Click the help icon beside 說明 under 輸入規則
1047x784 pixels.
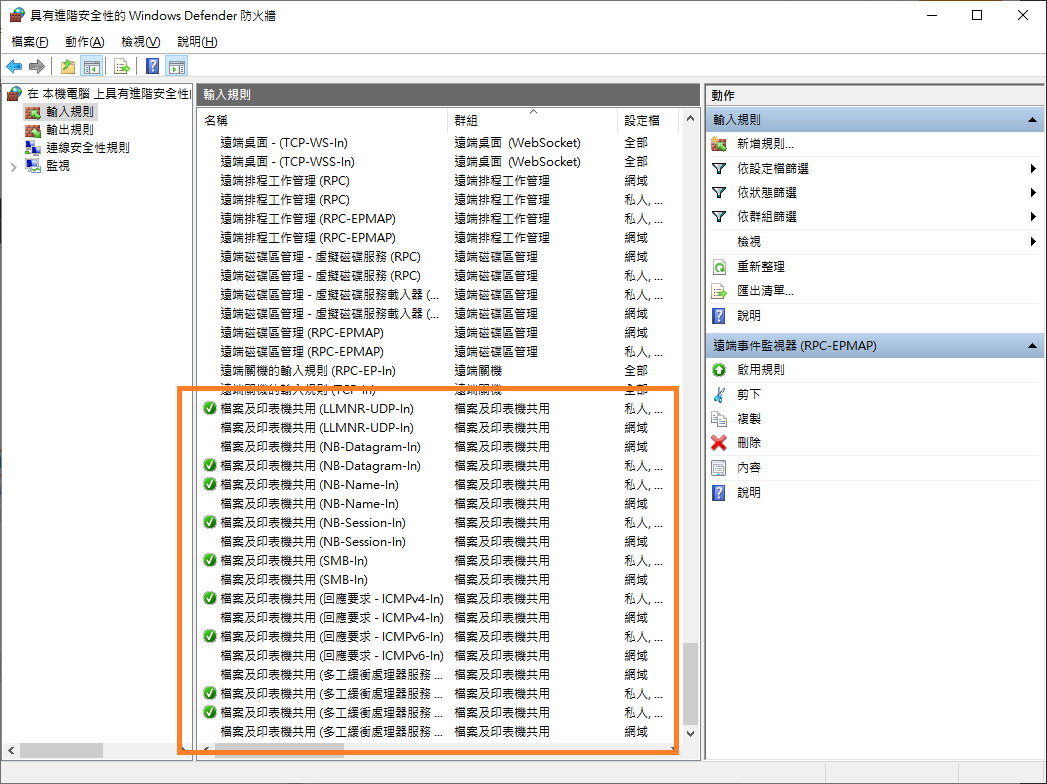(x=719, y=316)
